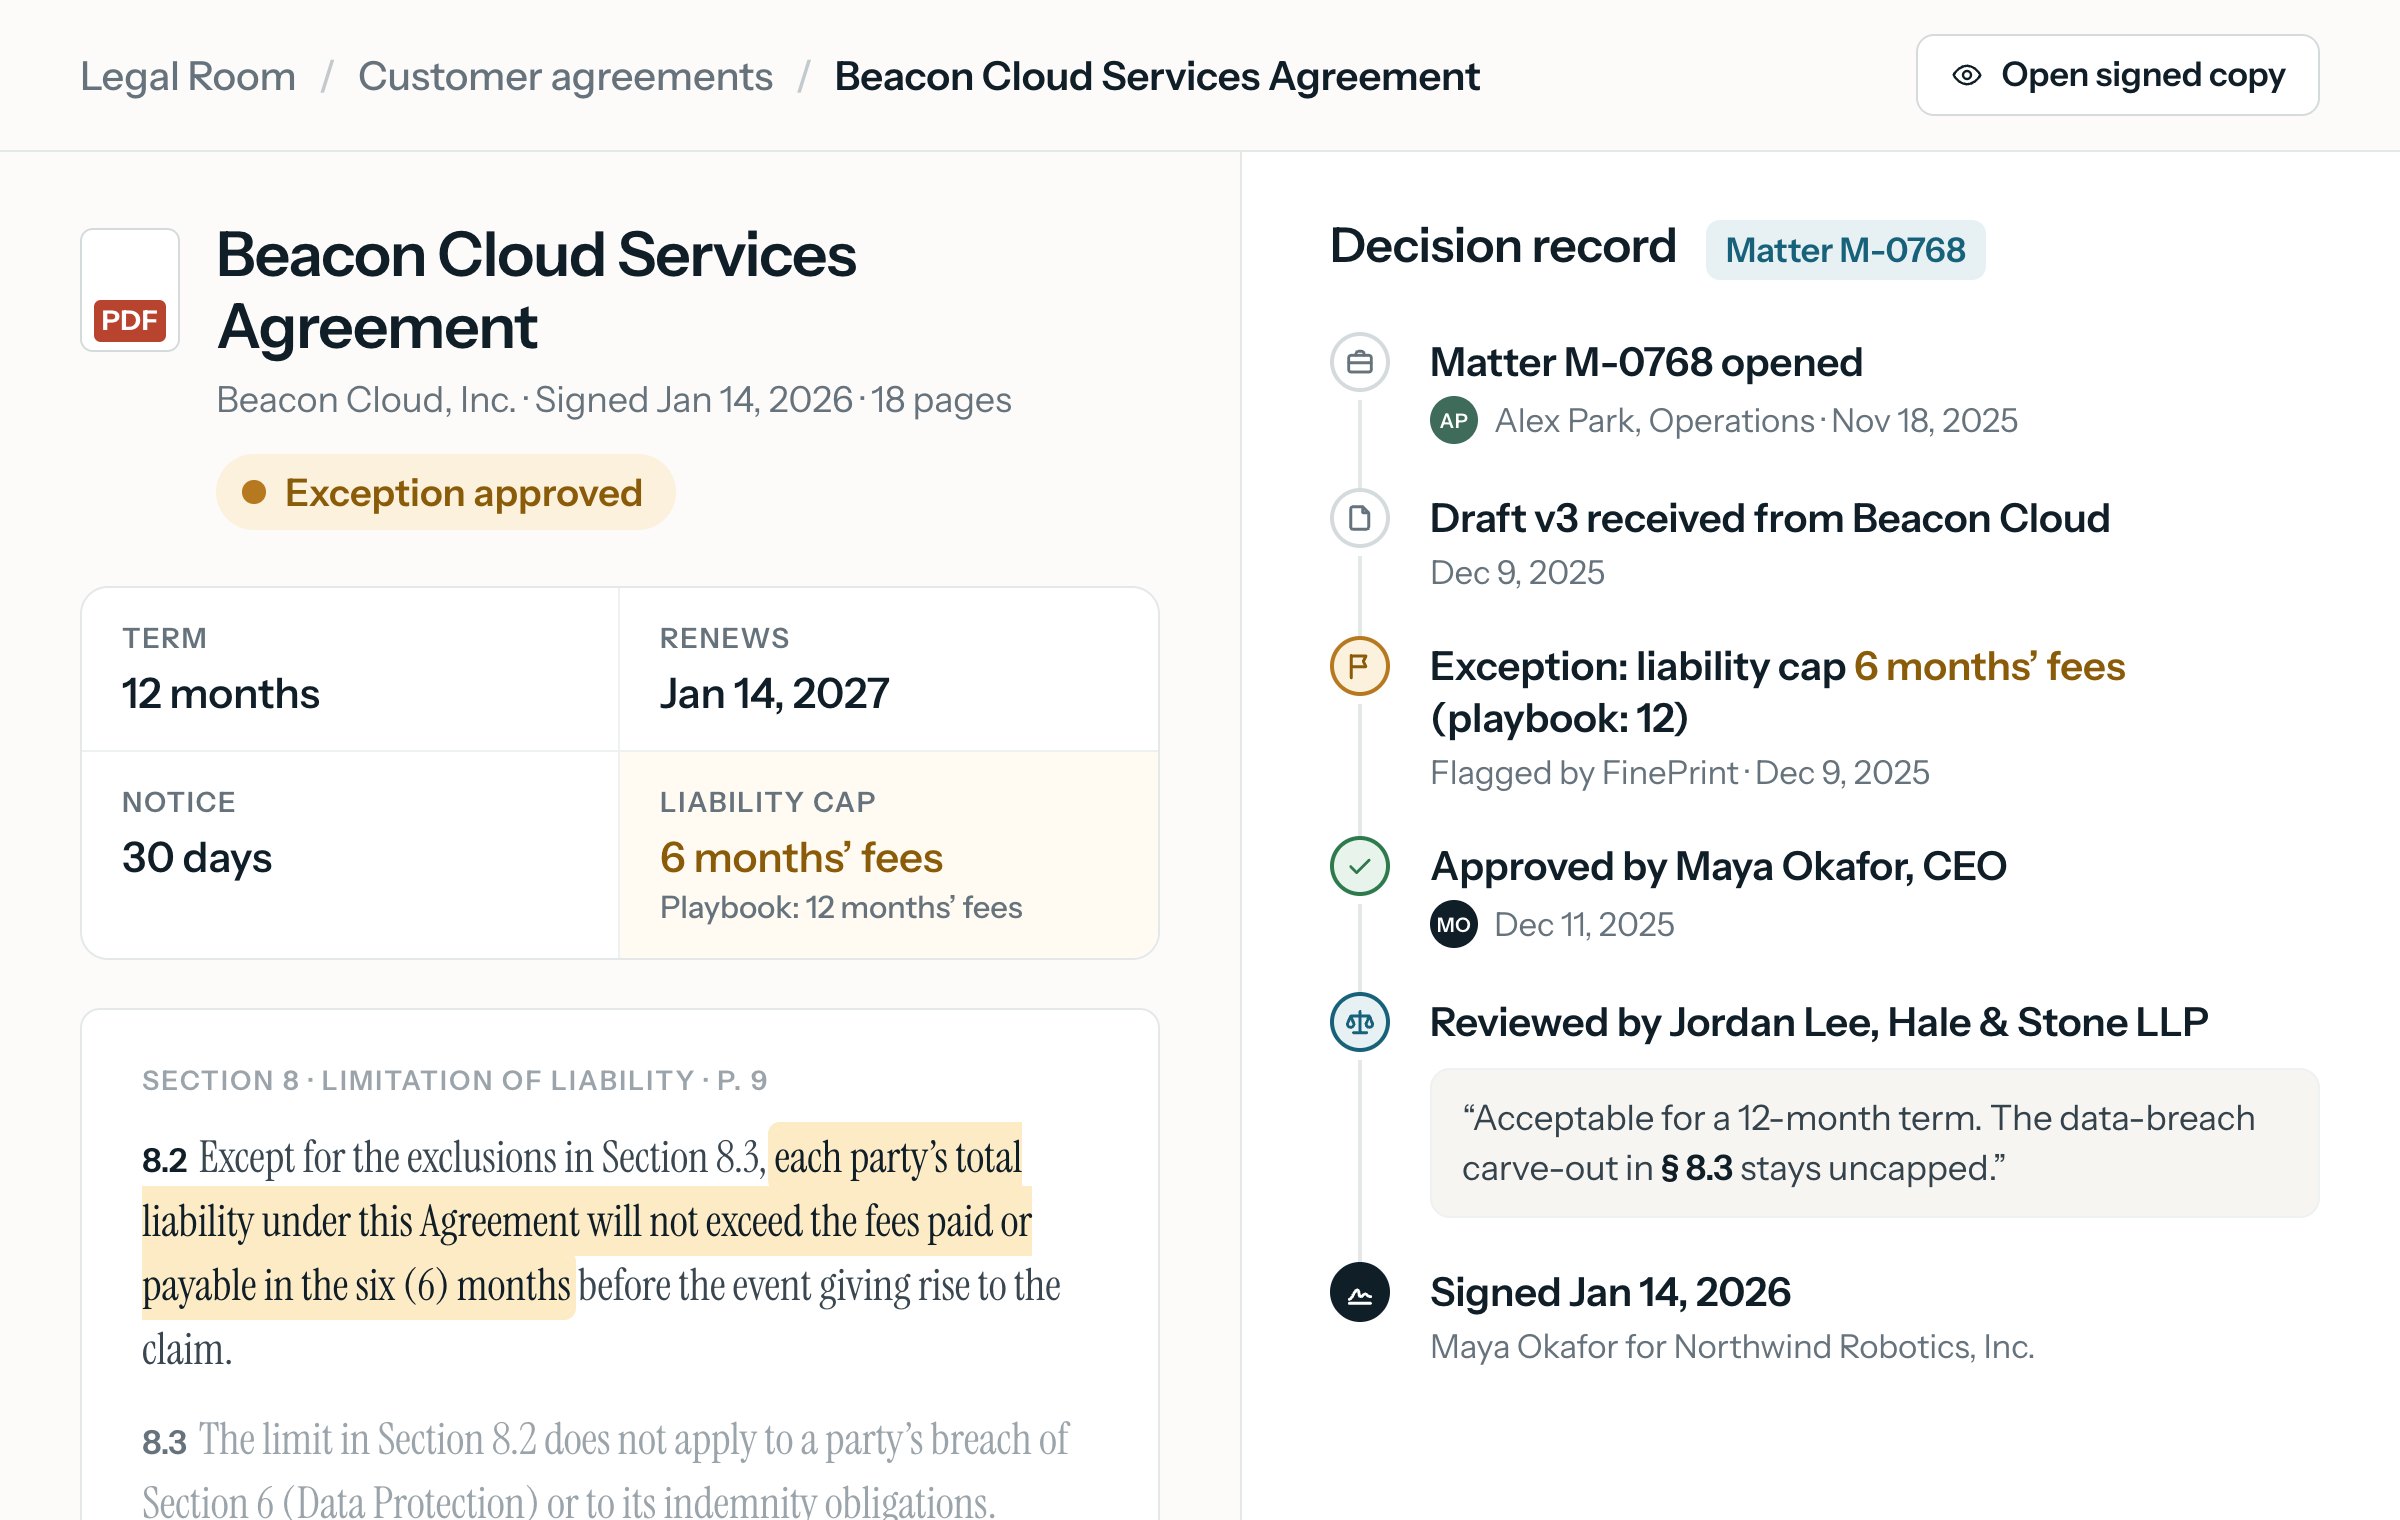Click the scales icon for legal review
This screenshot has width=2400, height=1520.
tap(1360, 1022)
